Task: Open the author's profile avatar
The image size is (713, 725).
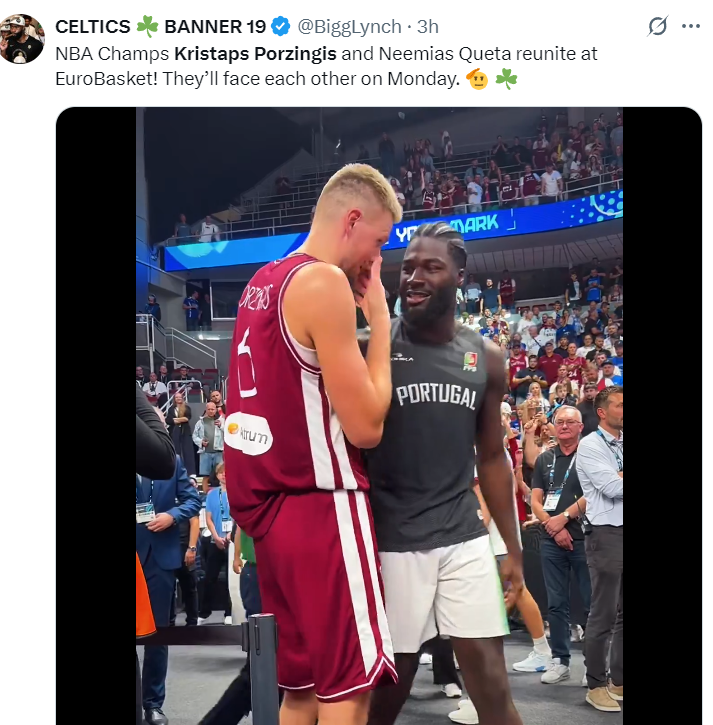Action: 22,39
